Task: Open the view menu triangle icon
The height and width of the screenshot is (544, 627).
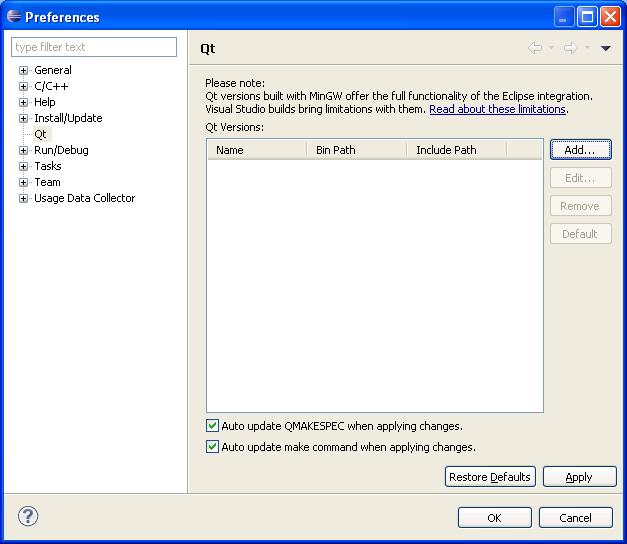Action: [606, 48]
